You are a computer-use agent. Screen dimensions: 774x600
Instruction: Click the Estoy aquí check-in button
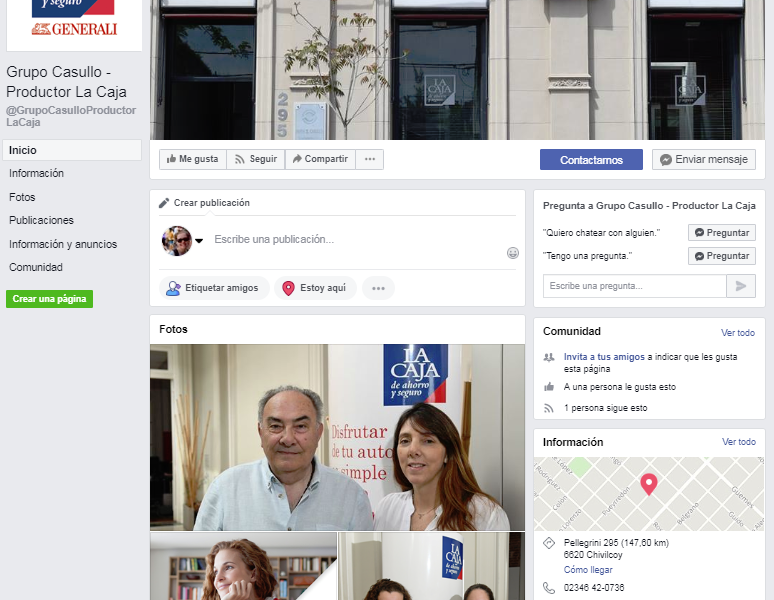[315, 288]
